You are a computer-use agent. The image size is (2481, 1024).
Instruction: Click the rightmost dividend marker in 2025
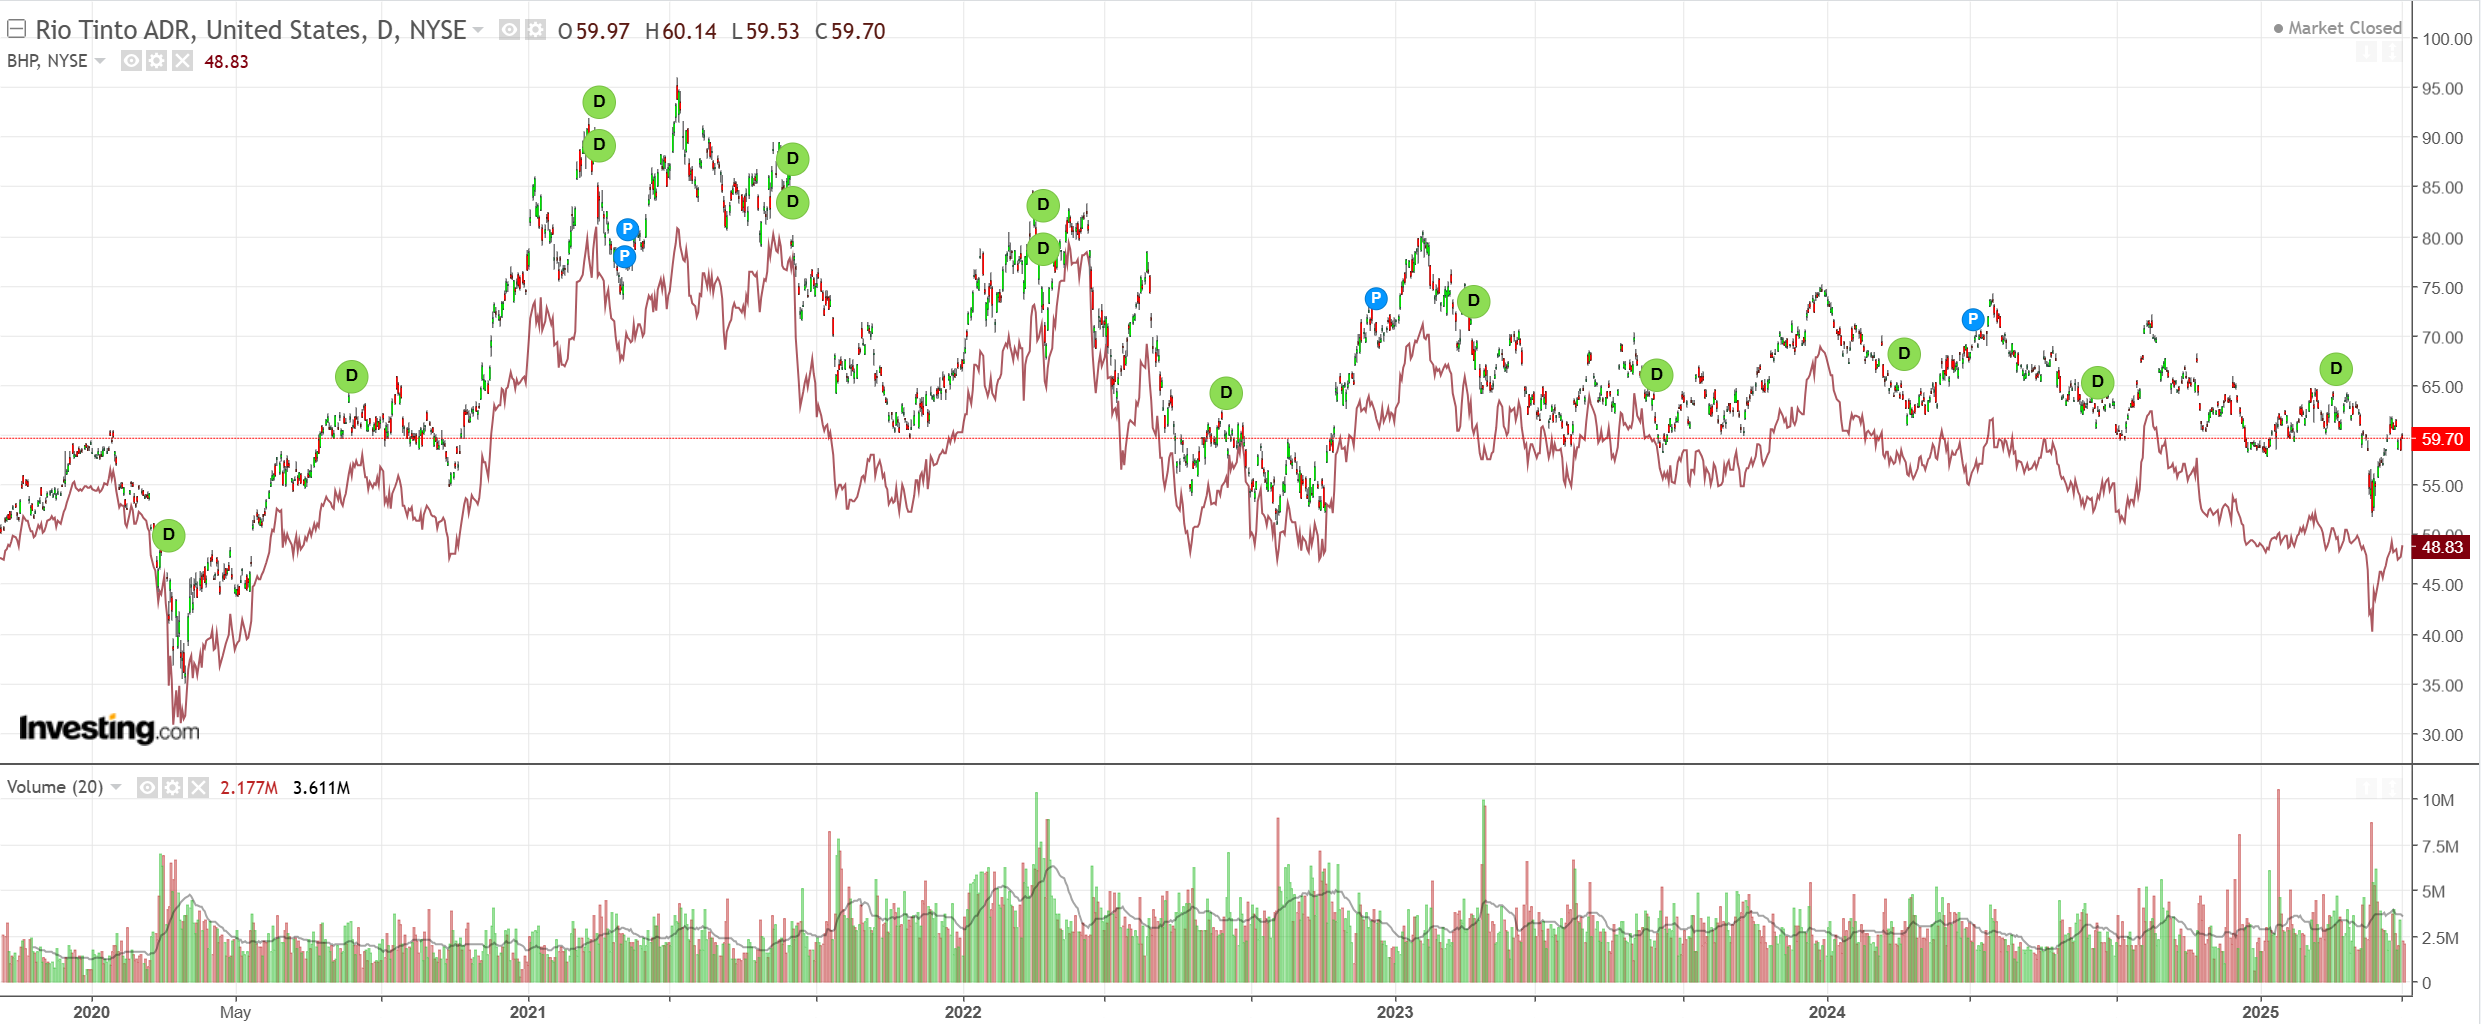click(2336, 369)
